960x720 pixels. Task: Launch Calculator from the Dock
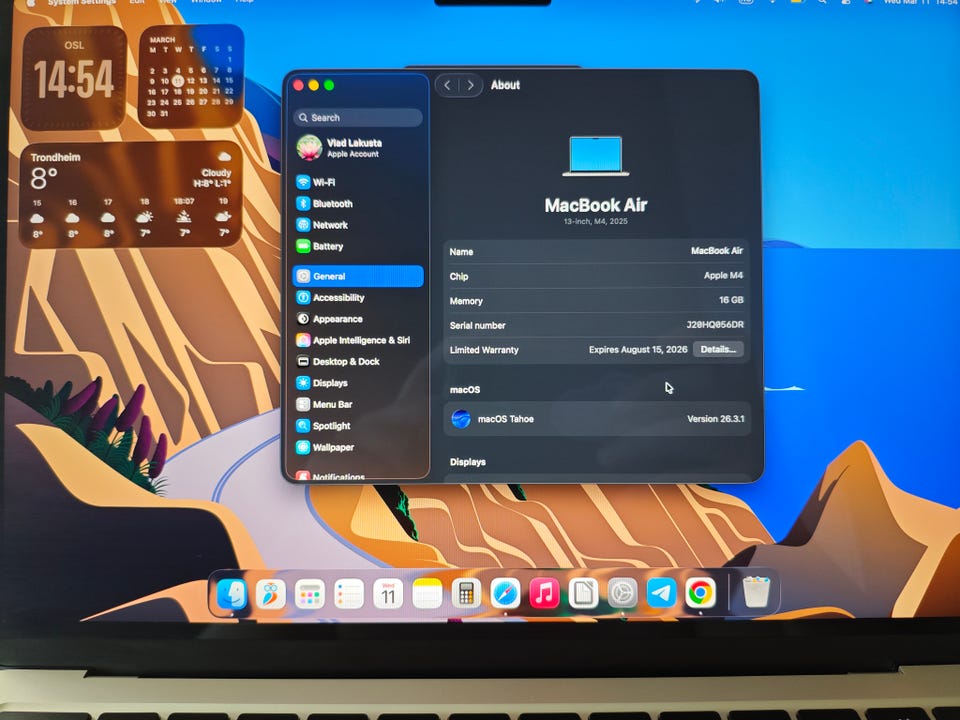(467, 593)
